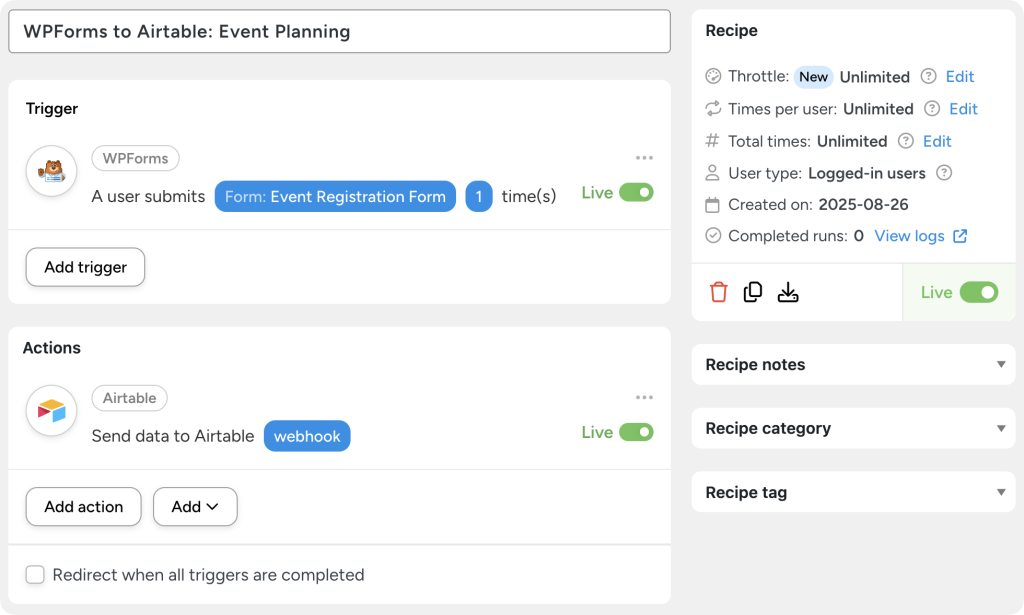Delete the recipe using the trash icon
1024x615 pixels.
point(718,292)
